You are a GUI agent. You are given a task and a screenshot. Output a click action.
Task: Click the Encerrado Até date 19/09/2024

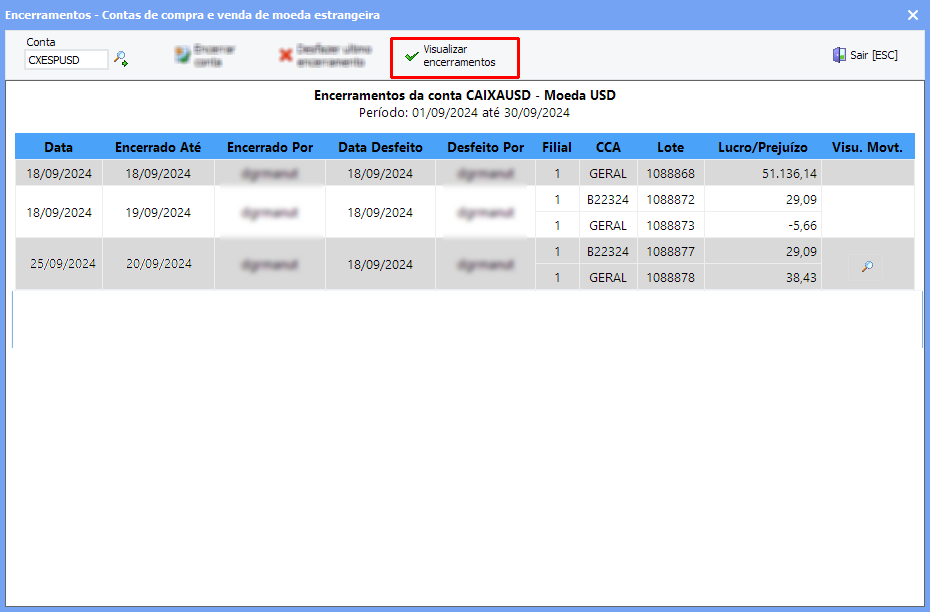click(158, 213)
